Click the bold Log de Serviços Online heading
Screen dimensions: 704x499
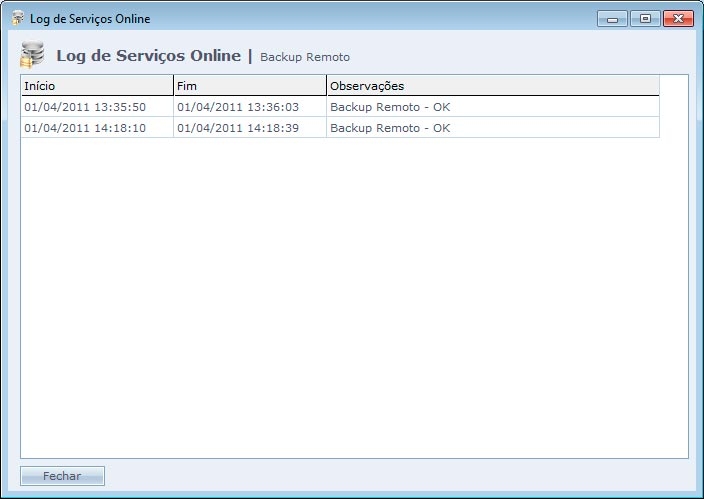coord(148,56)
